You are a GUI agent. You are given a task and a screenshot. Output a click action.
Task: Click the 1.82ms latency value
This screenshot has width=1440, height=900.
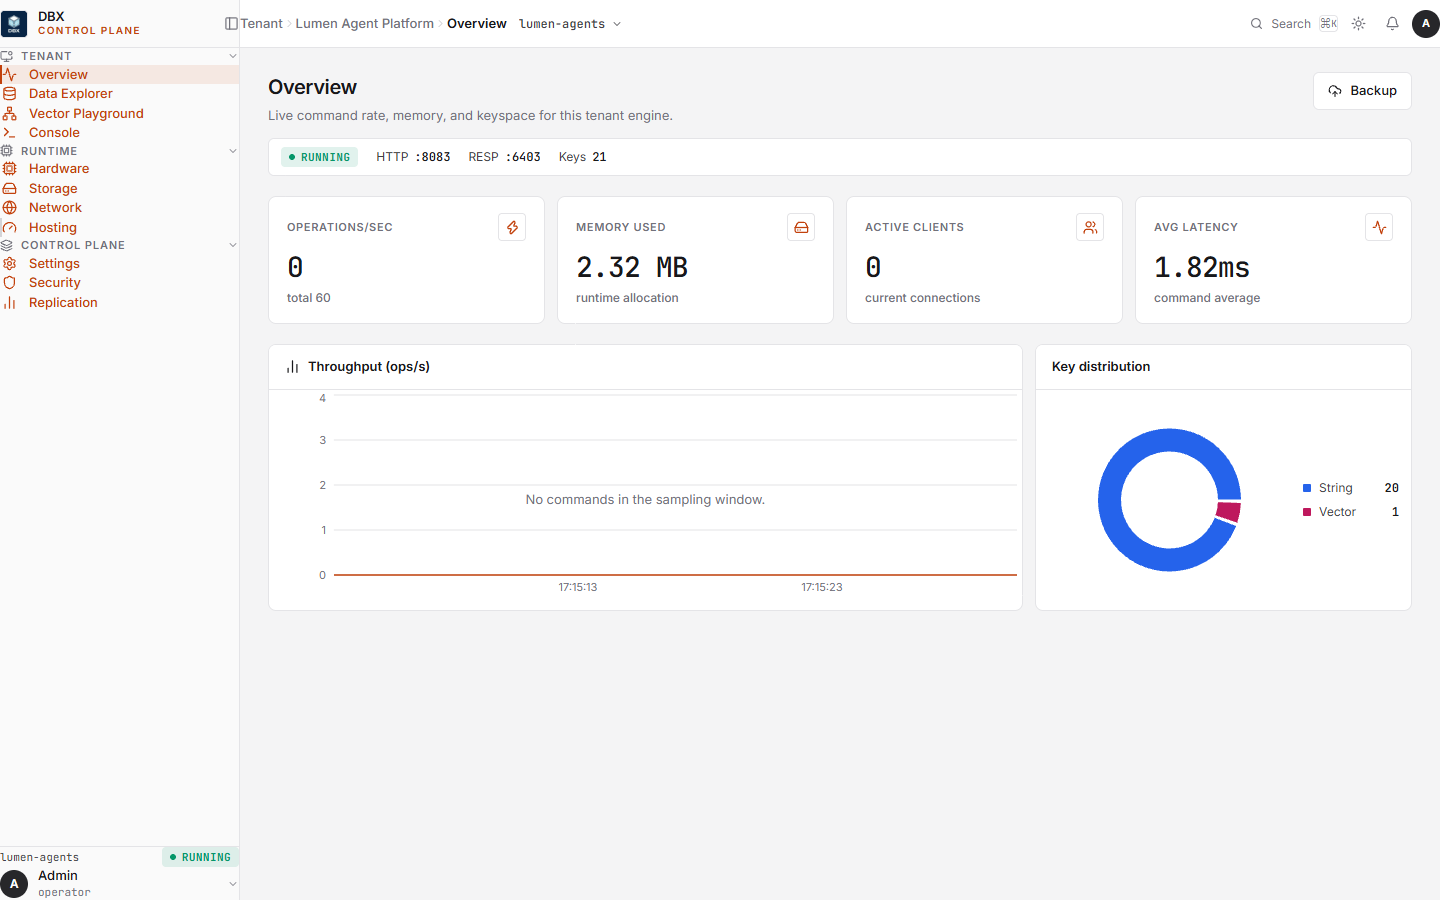click(x=1202, y=267)
